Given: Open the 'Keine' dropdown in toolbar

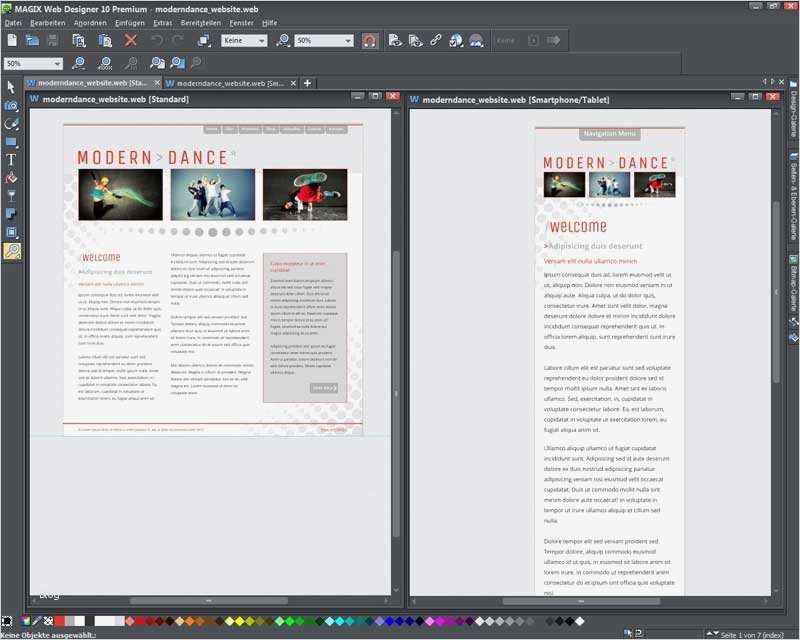Looking at the screenshot, I should coord(244,41).
